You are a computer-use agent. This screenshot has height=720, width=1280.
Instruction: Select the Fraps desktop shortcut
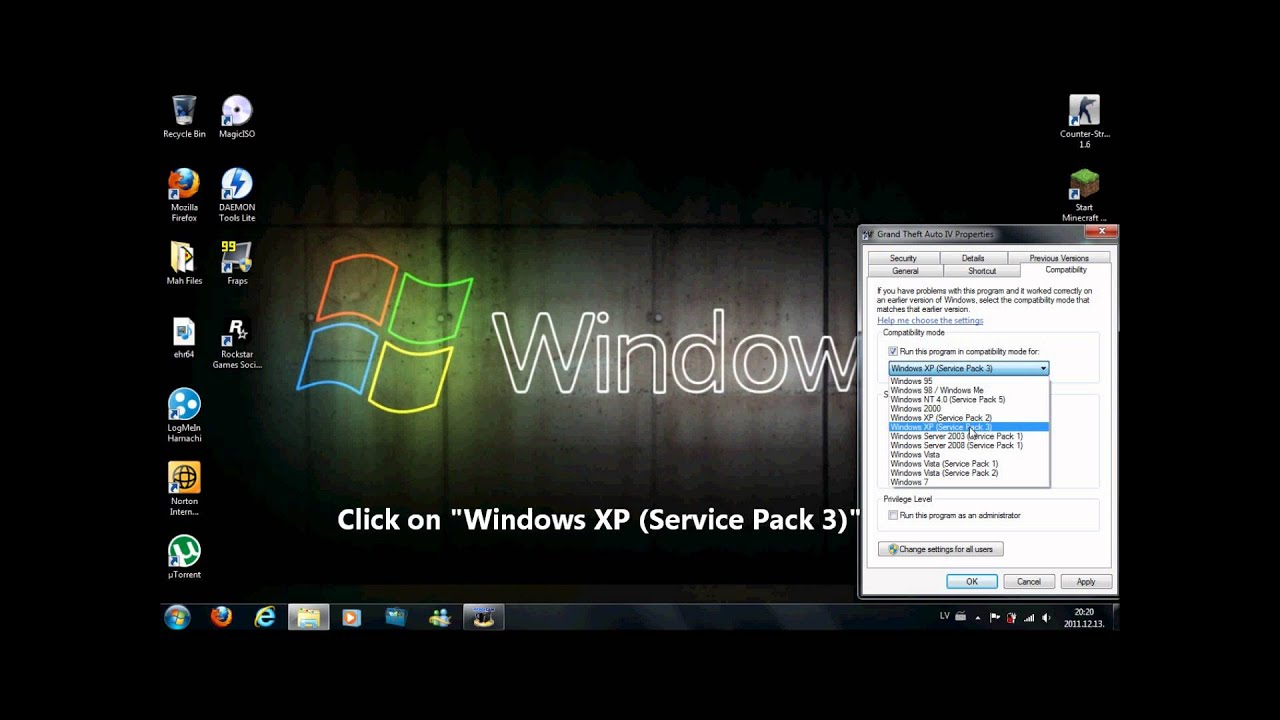click(x=237, y=263)
